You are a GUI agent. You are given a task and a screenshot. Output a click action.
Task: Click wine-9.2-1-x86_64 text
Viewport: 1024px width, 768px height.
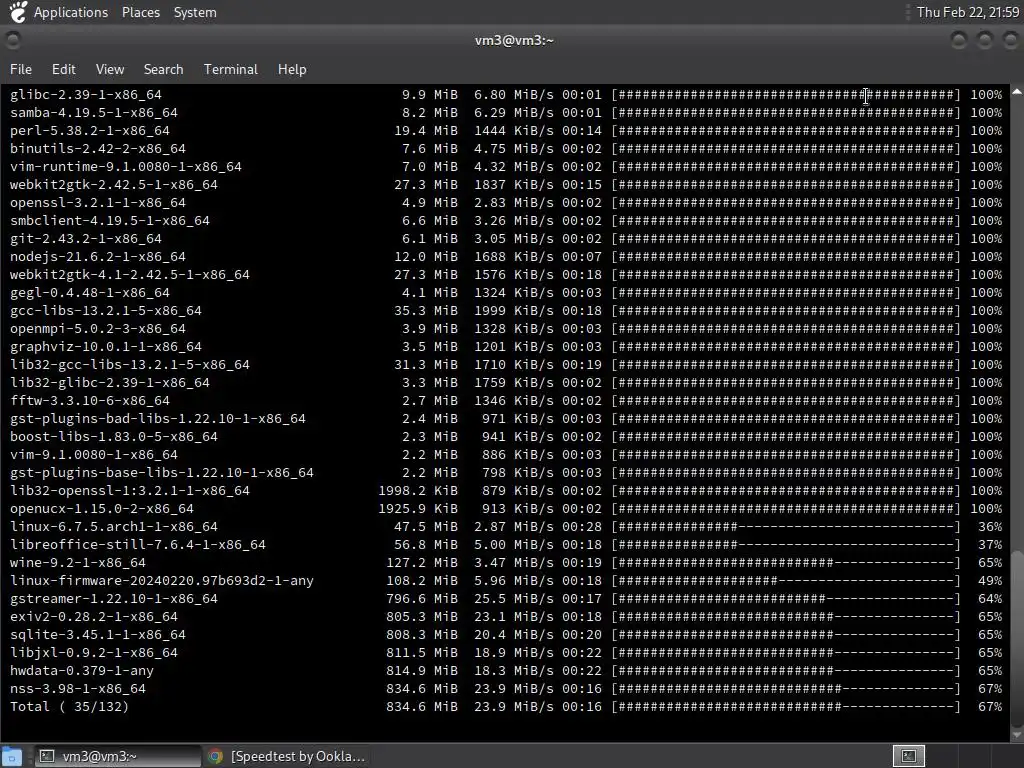[78, 563]
